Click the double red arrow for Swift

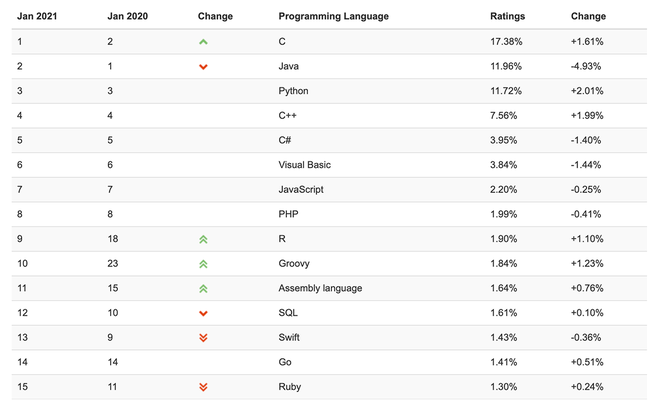tap(203, 338)
